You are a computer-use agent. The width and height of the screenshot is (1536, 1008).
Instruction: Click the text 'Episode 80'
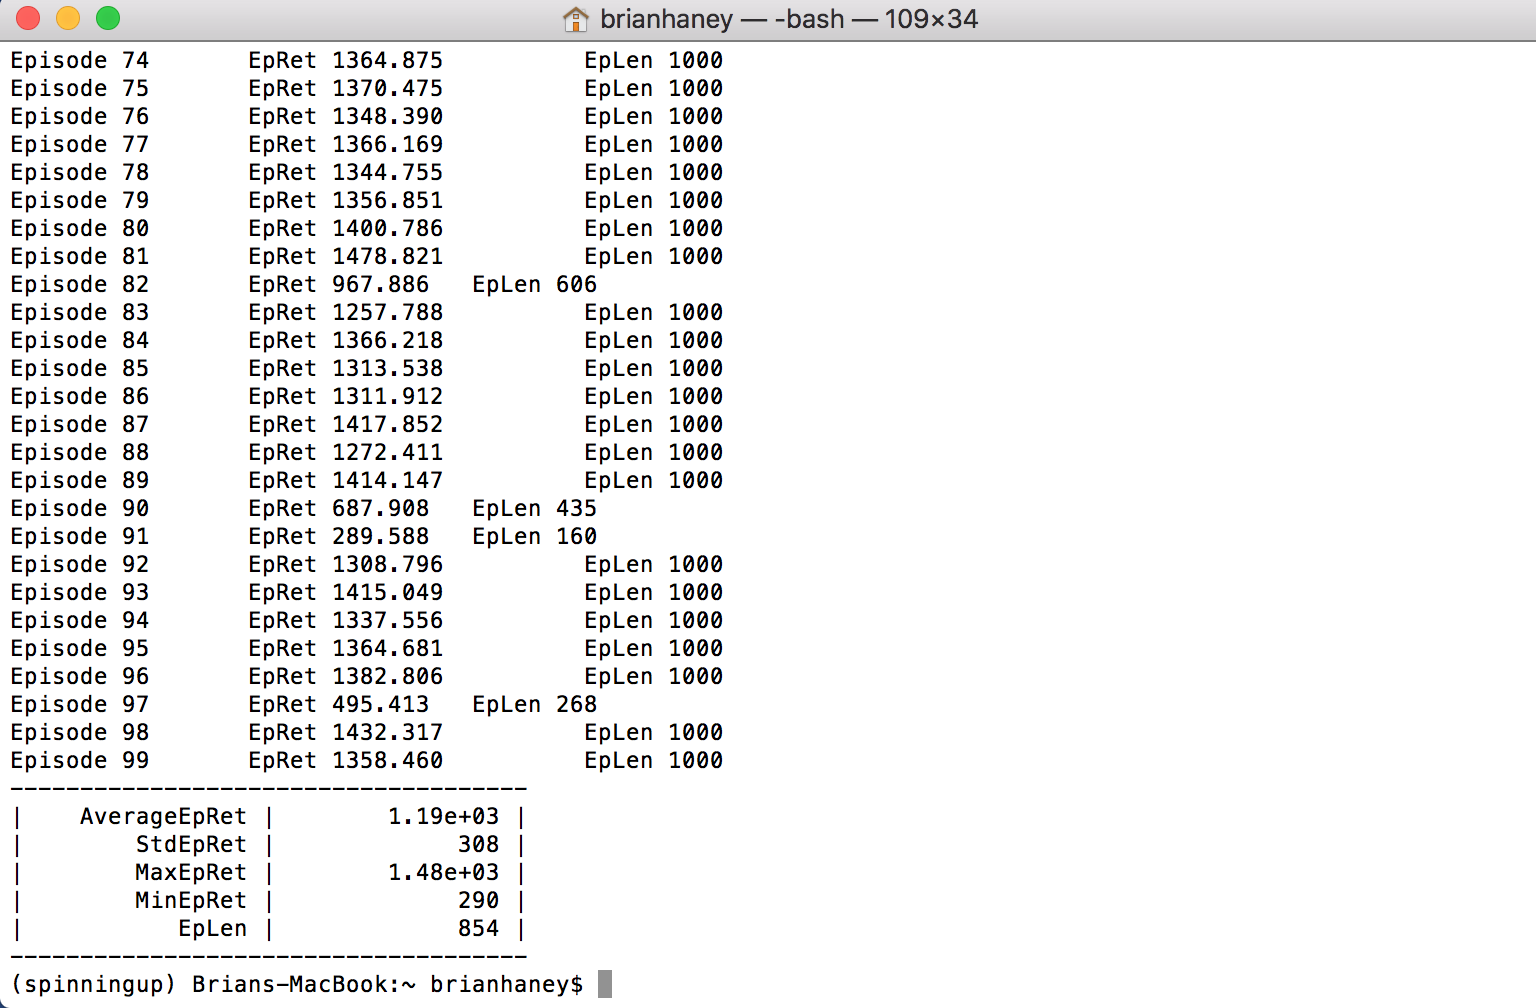click(x=80, y=228)
